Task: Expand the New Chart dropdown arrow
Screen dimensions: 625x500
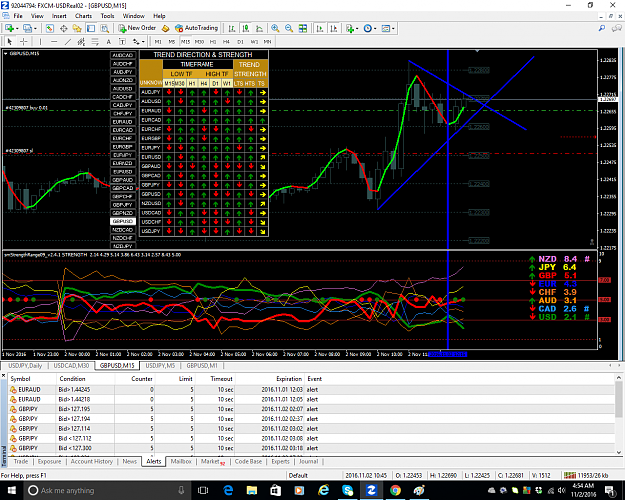Action: 17,29
